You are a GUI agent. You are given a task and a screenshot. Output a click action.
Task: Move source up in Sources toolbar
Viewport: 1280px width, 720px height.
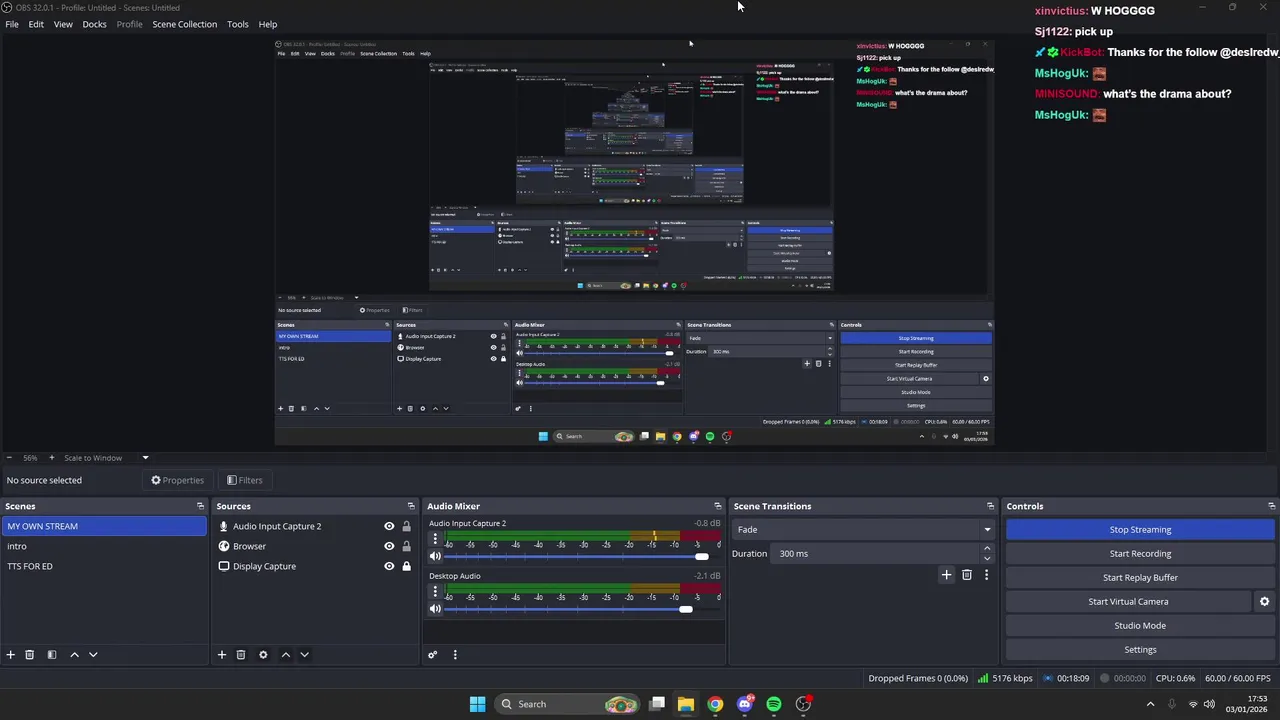coord(286,655)
